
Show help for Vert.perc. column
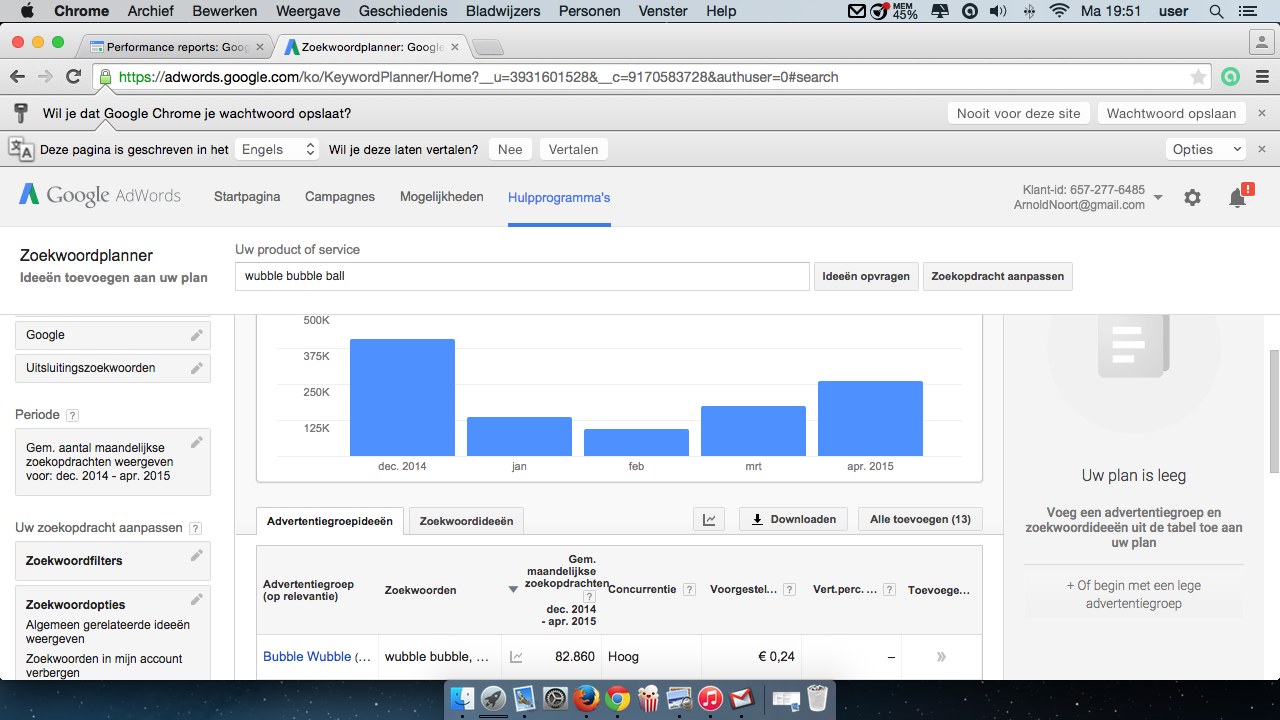click(889, 590)
